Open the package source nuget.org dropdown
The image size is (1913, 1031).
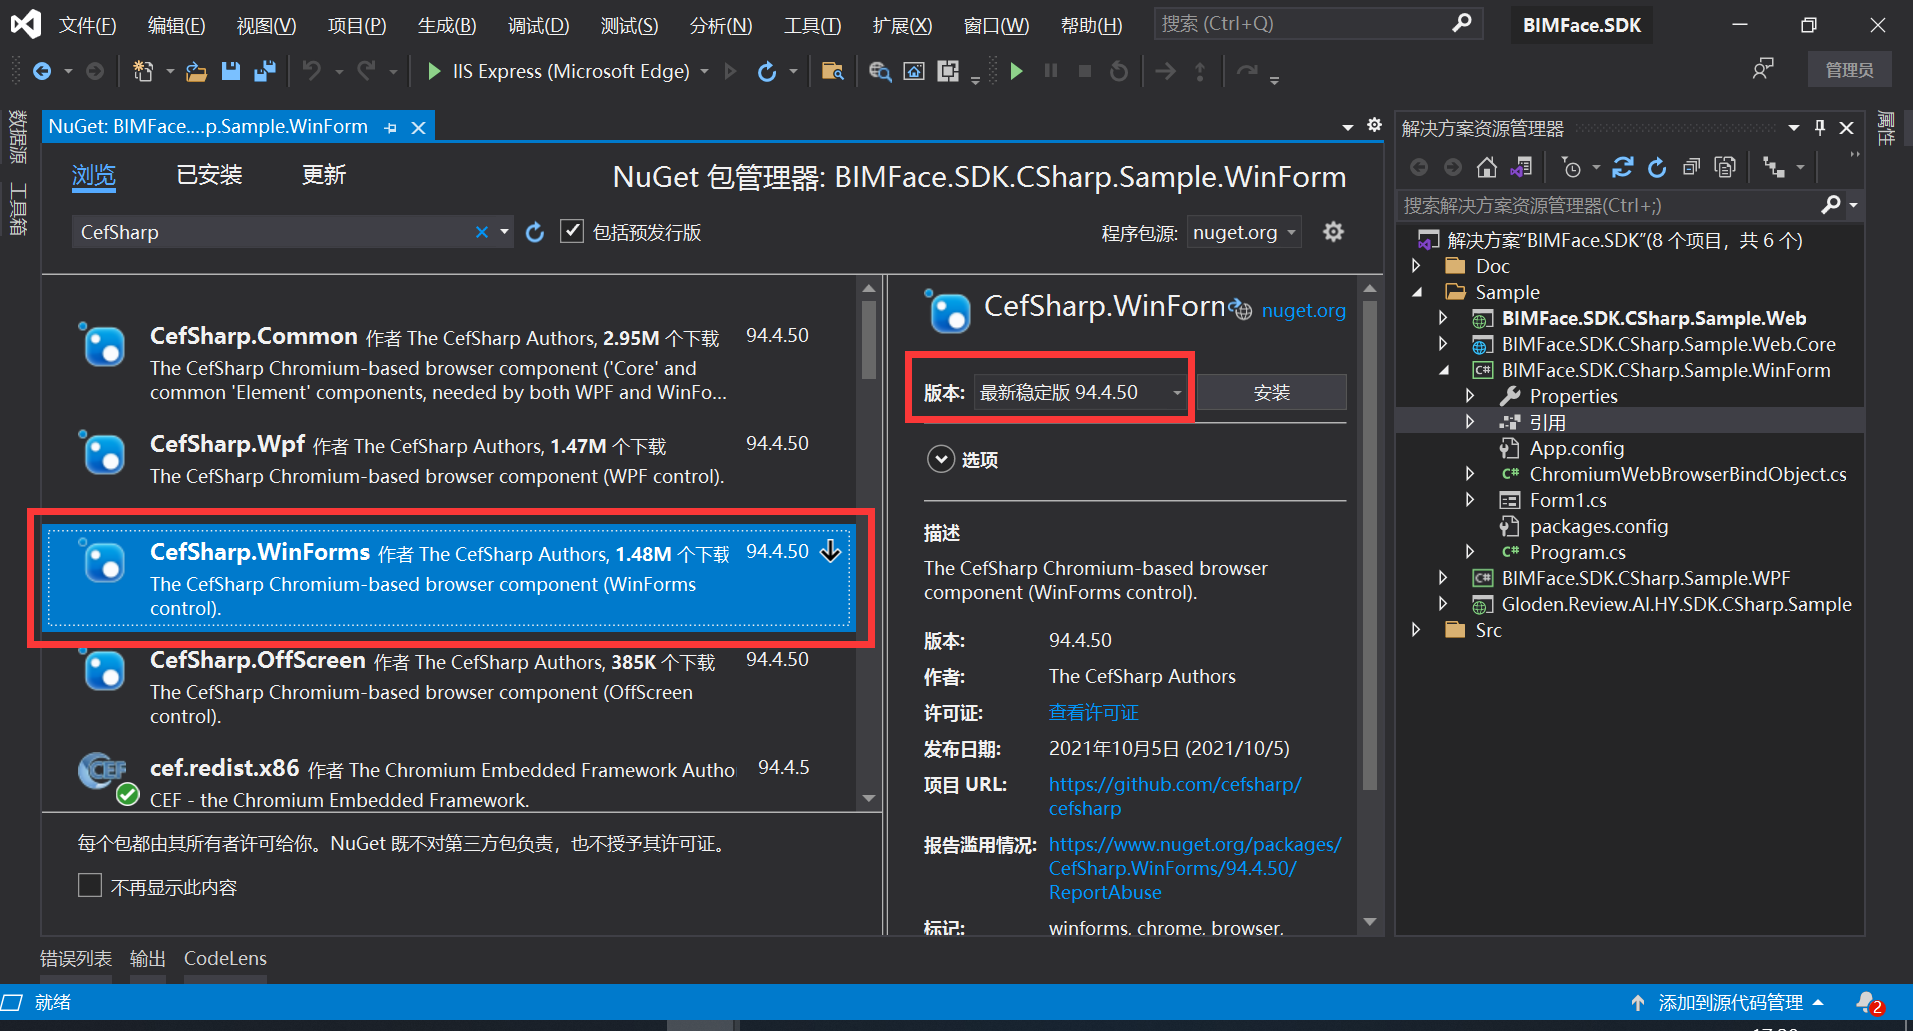click(x=1245, y=232)
